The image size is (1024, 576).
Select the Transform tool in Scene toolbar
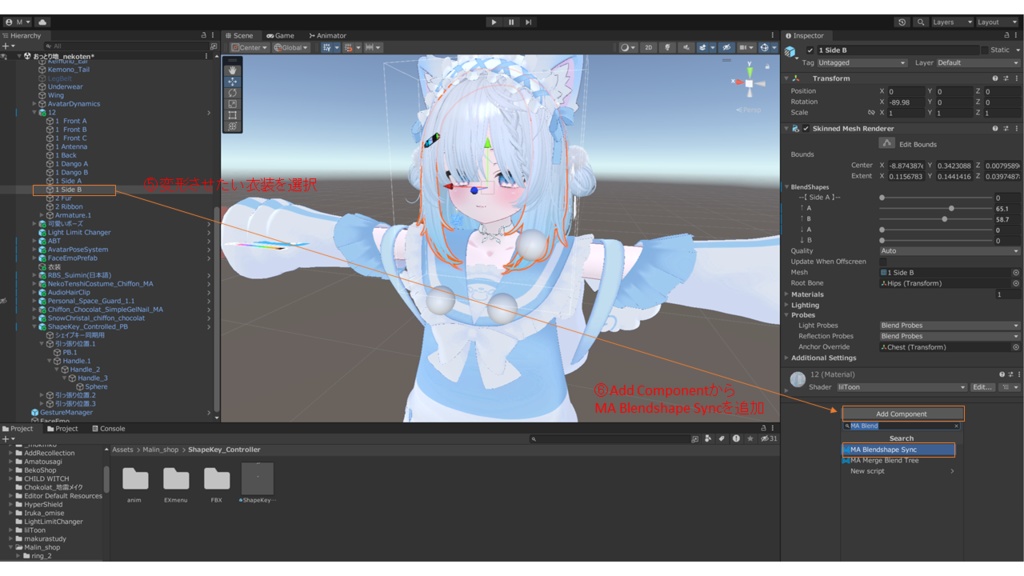point(232,126)
